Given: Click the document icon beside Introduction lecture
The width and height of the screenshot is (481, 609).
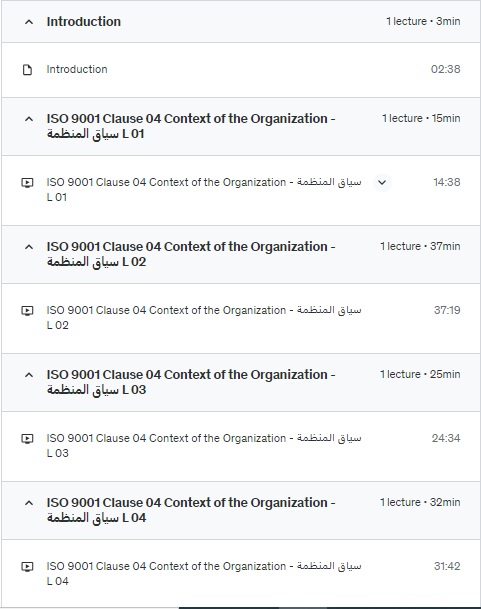Looking at the screenshot, I should tap(27, 70).
